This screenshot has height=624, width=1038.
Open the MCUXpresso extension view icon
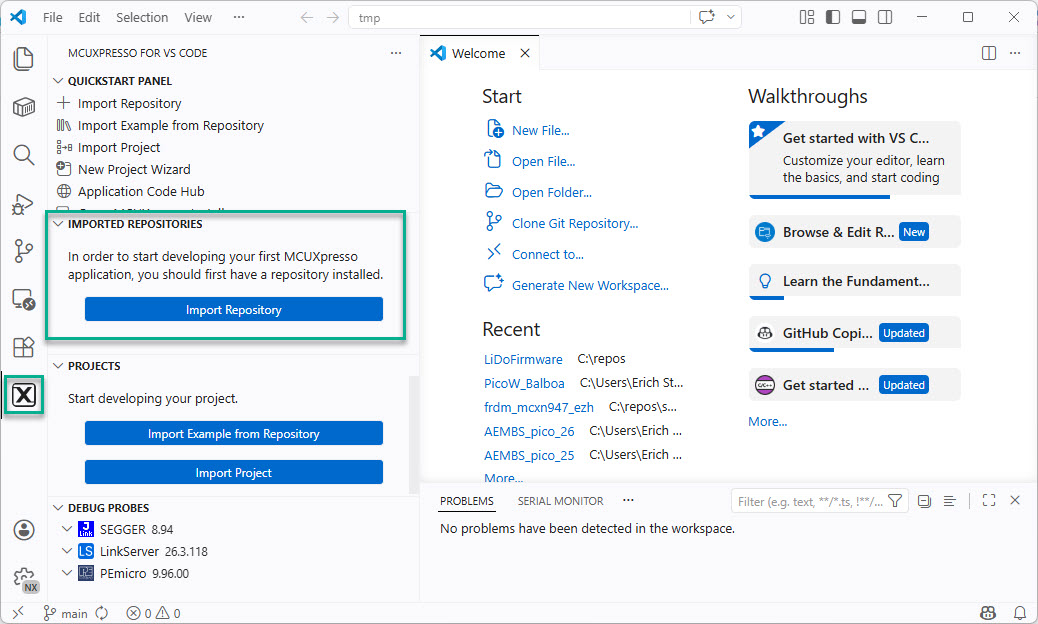tap(24, 395)
